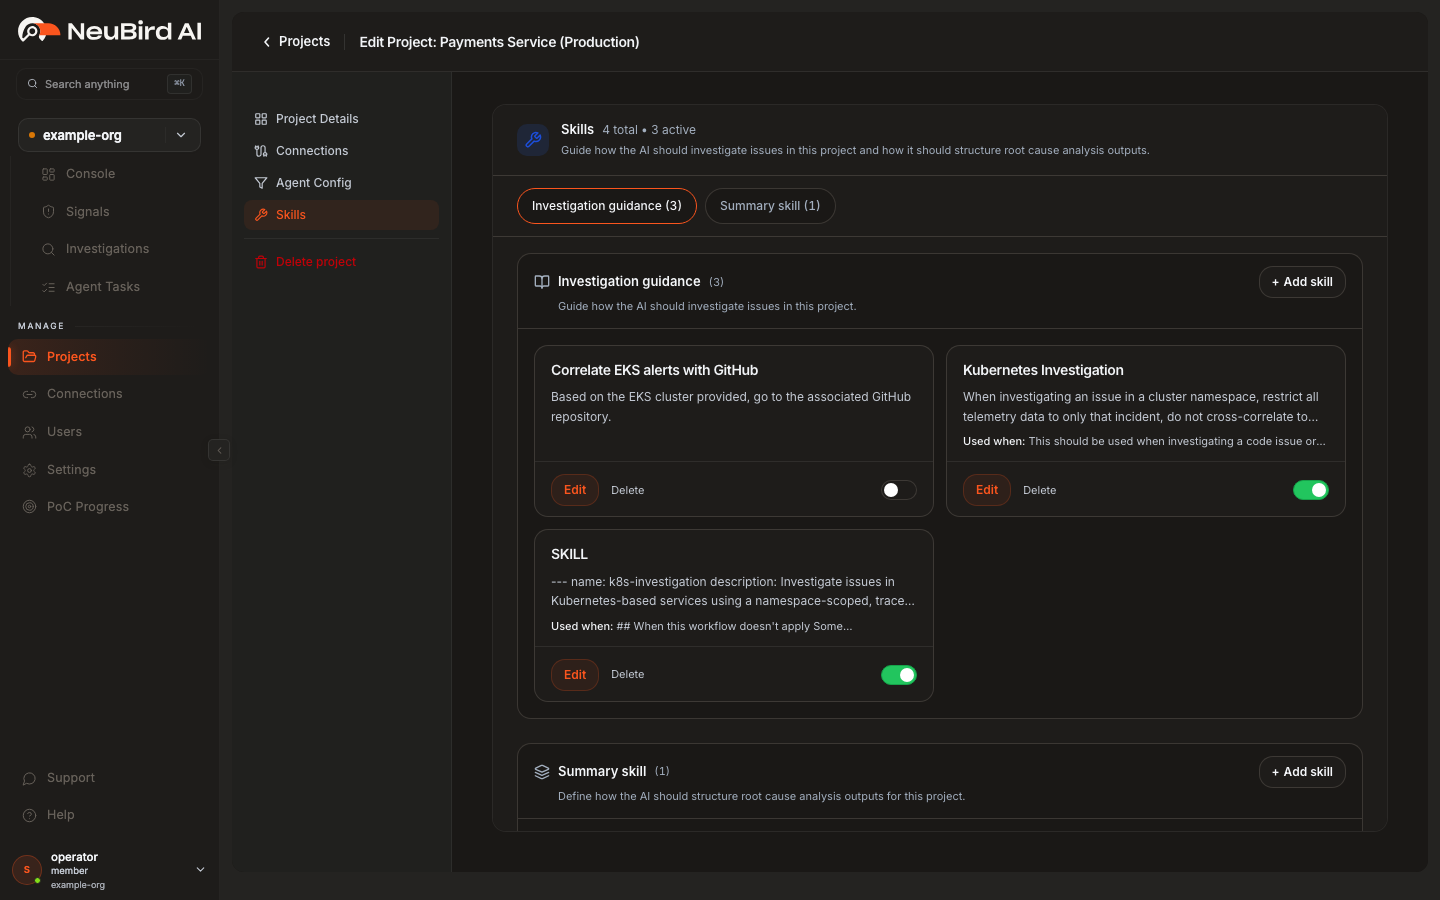Click the Connections link icon under Manage

(29, 394)
